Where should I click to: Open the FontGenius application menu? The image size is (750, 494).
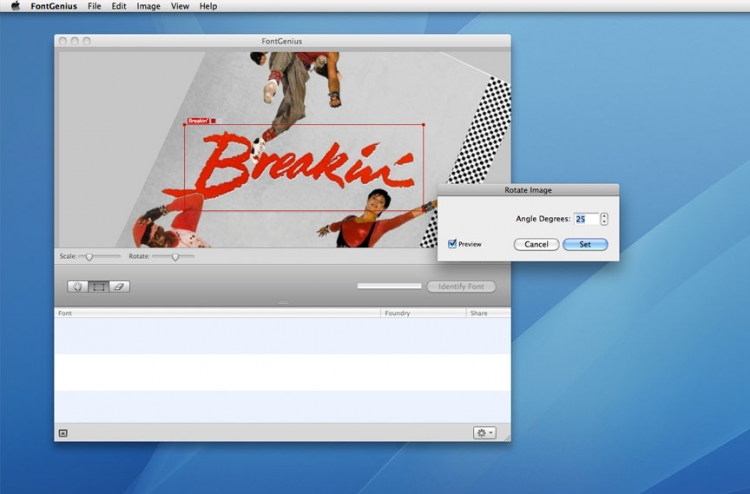(54, 6)
